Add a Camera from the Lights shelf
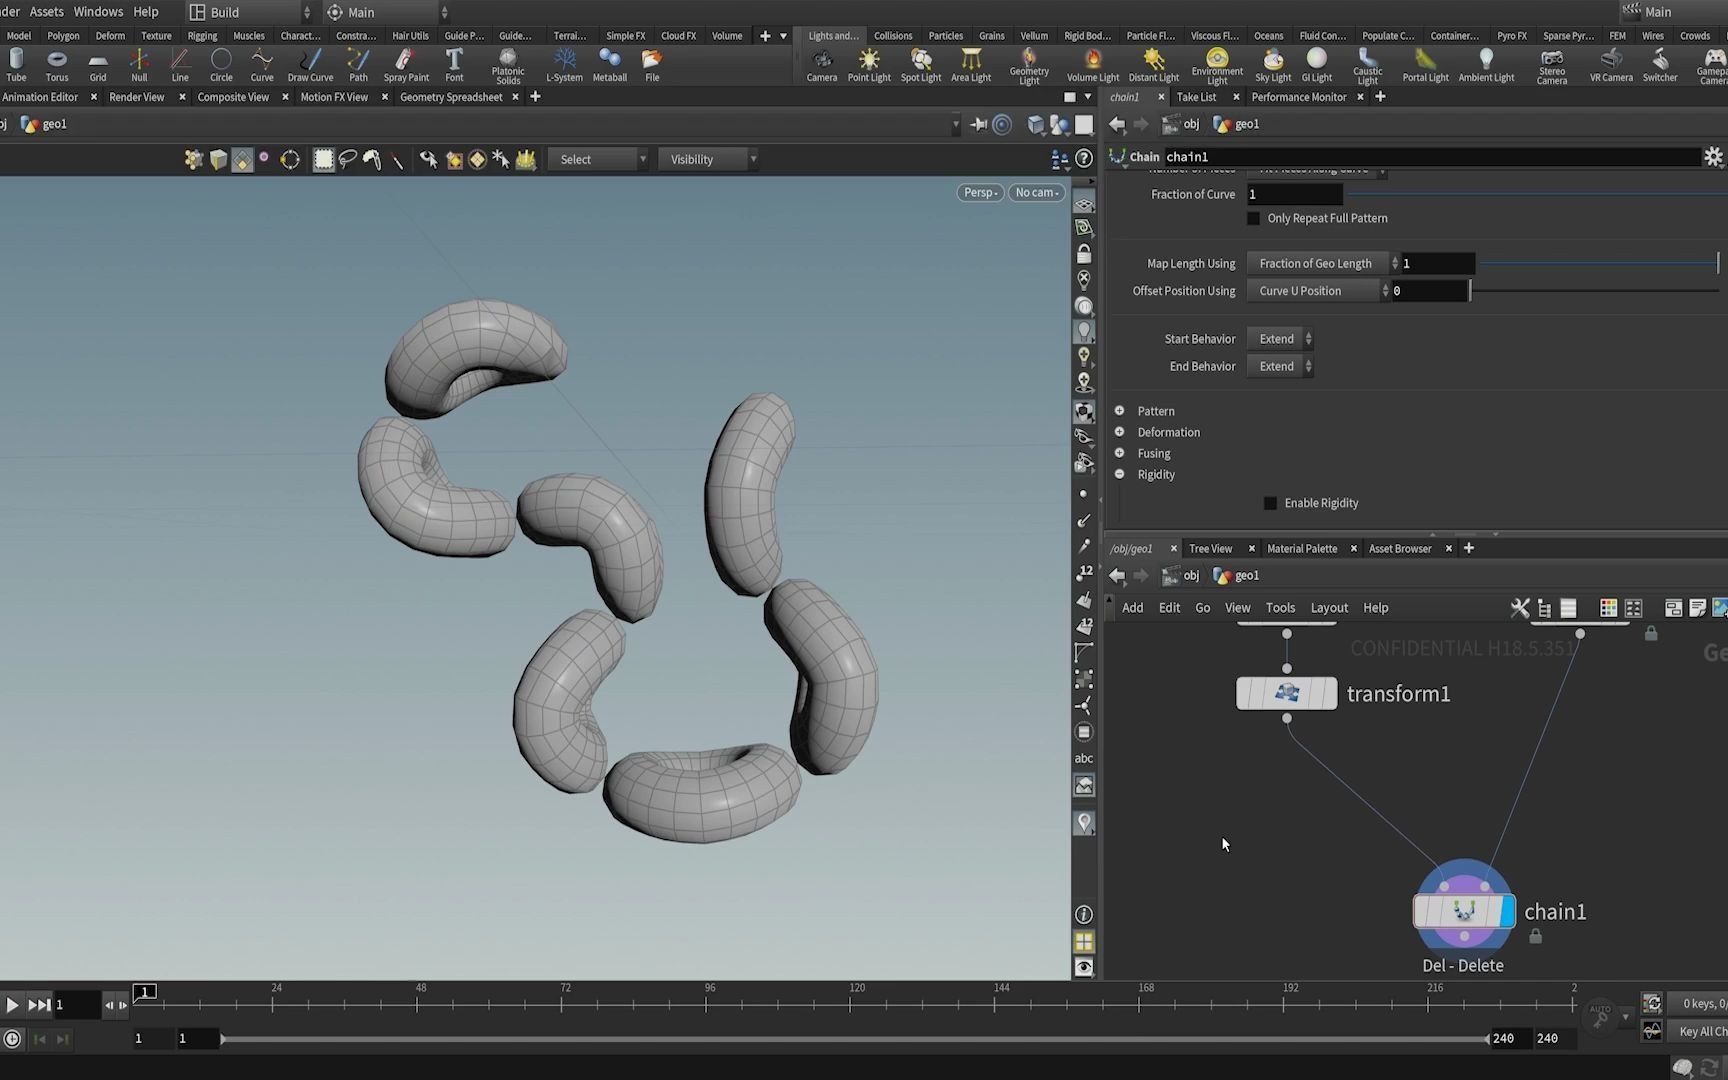 click(x=821, y=64)
